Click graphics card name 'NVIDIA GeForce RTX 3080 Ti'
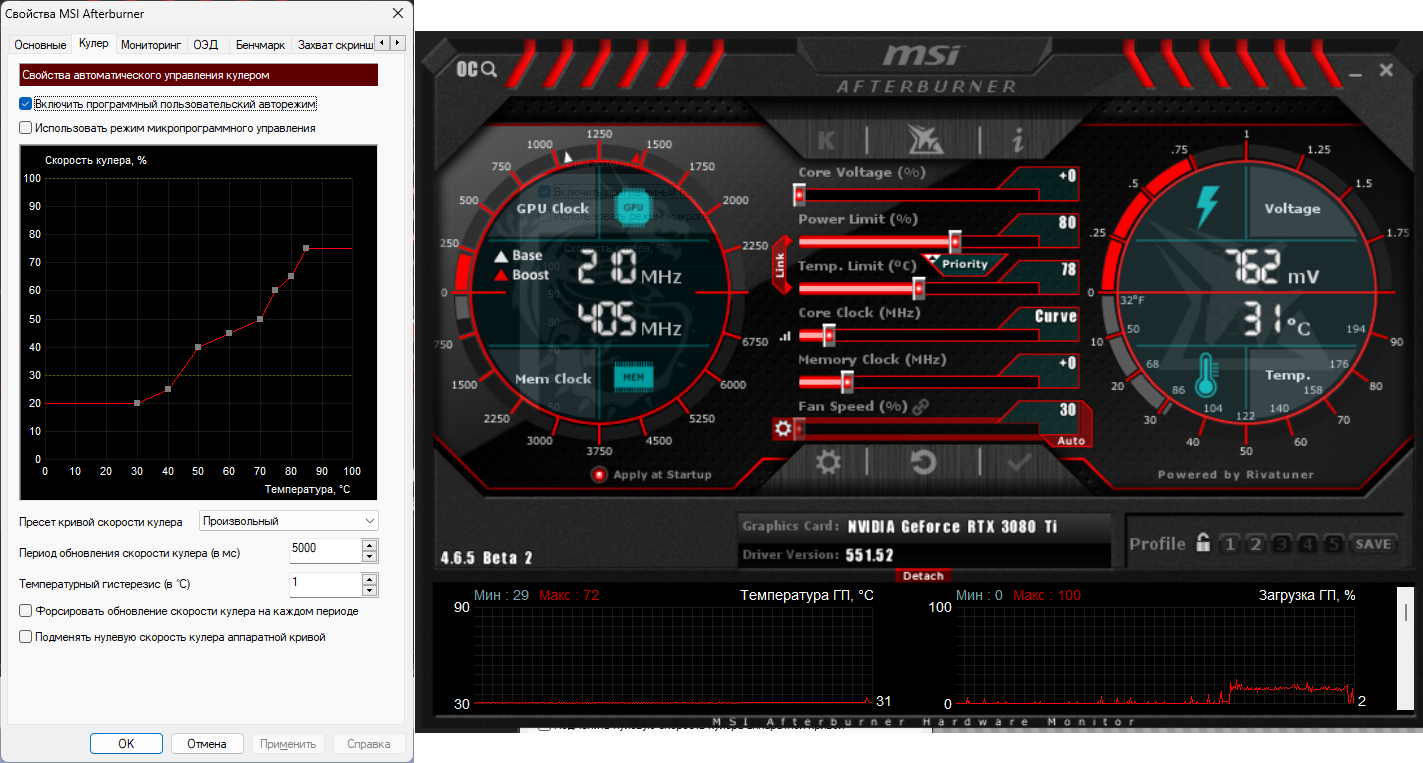This screenshot has height=763, width=1423. pos(952,527)
